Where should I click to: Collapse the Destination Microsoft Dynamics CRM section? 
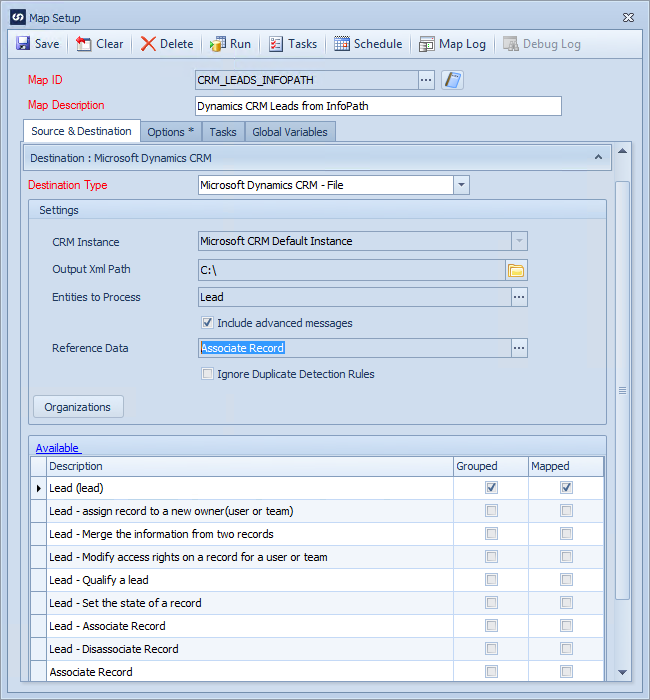pyautogui.click(x=598, y=158)
